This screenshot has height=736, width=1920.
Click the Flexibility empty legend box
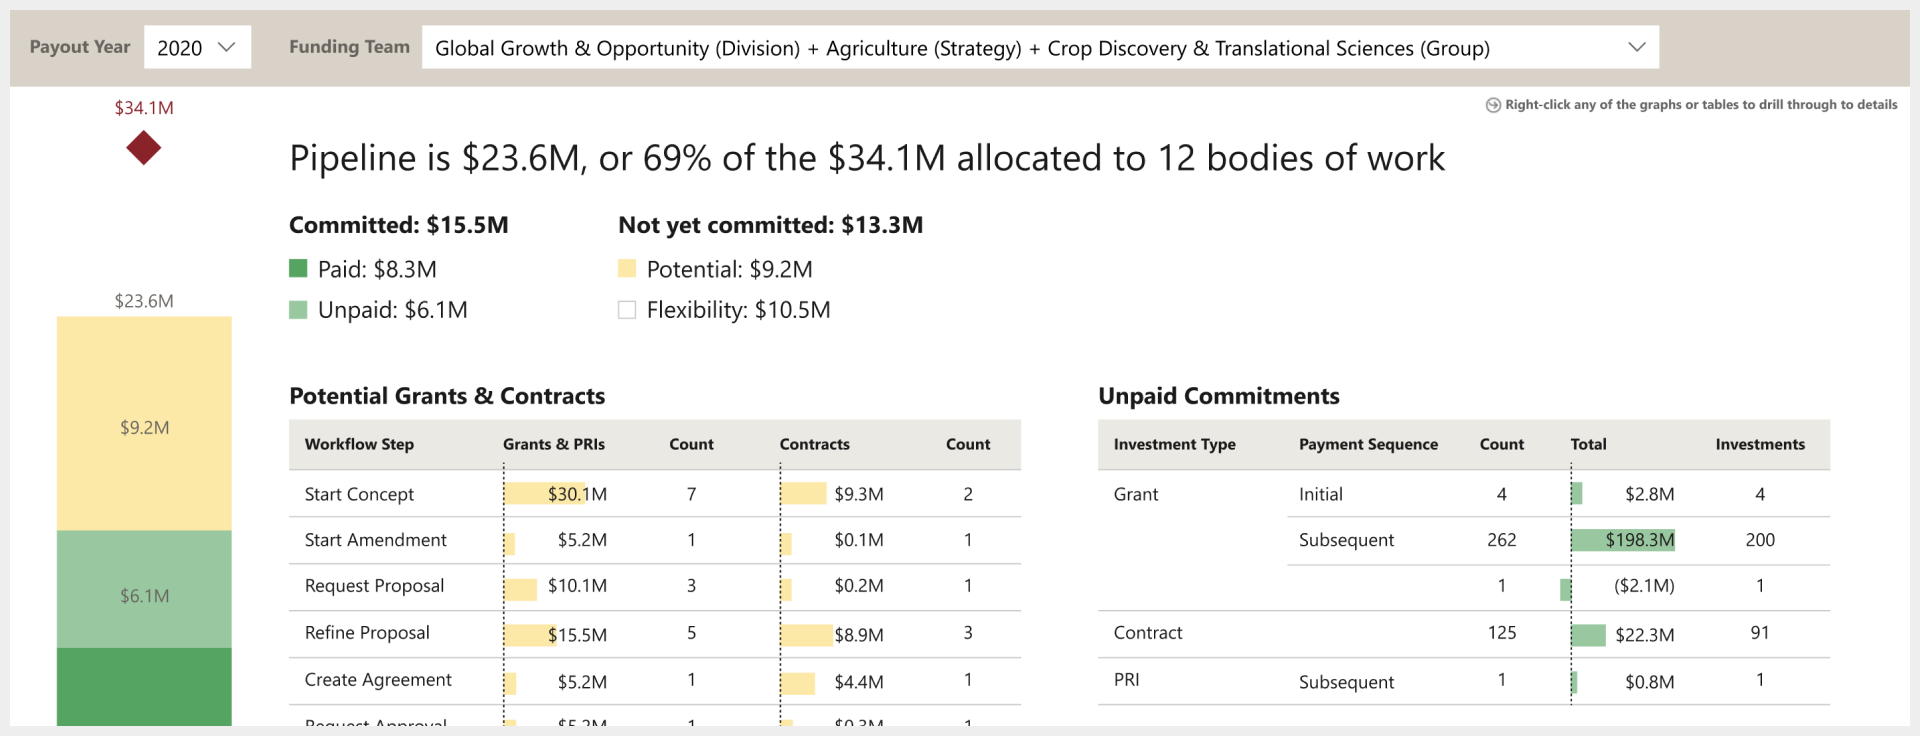pos(627,310)
